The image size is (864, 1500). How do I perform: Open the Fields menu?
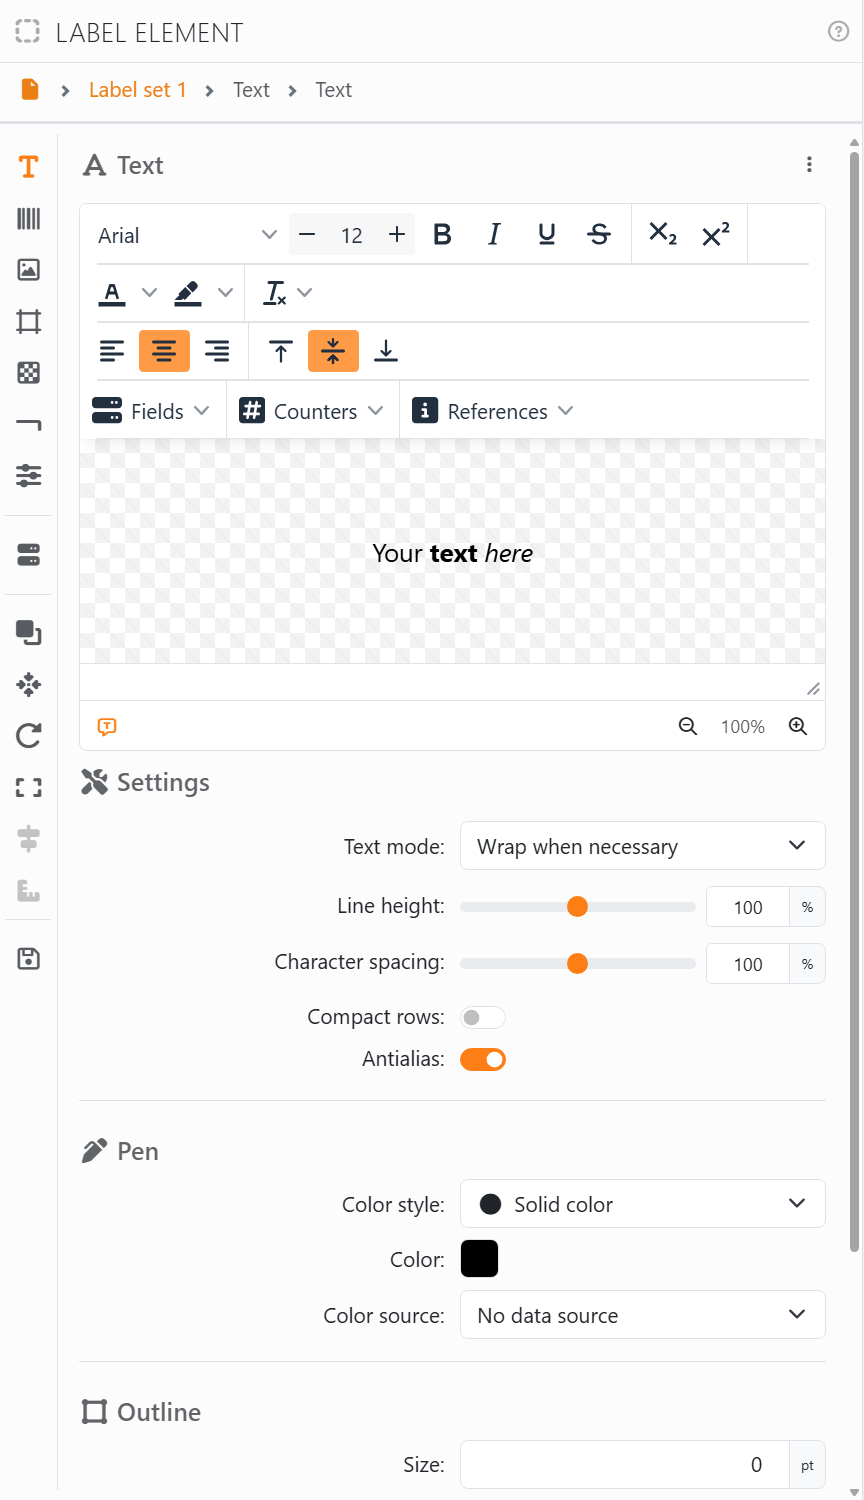[151, 411]
